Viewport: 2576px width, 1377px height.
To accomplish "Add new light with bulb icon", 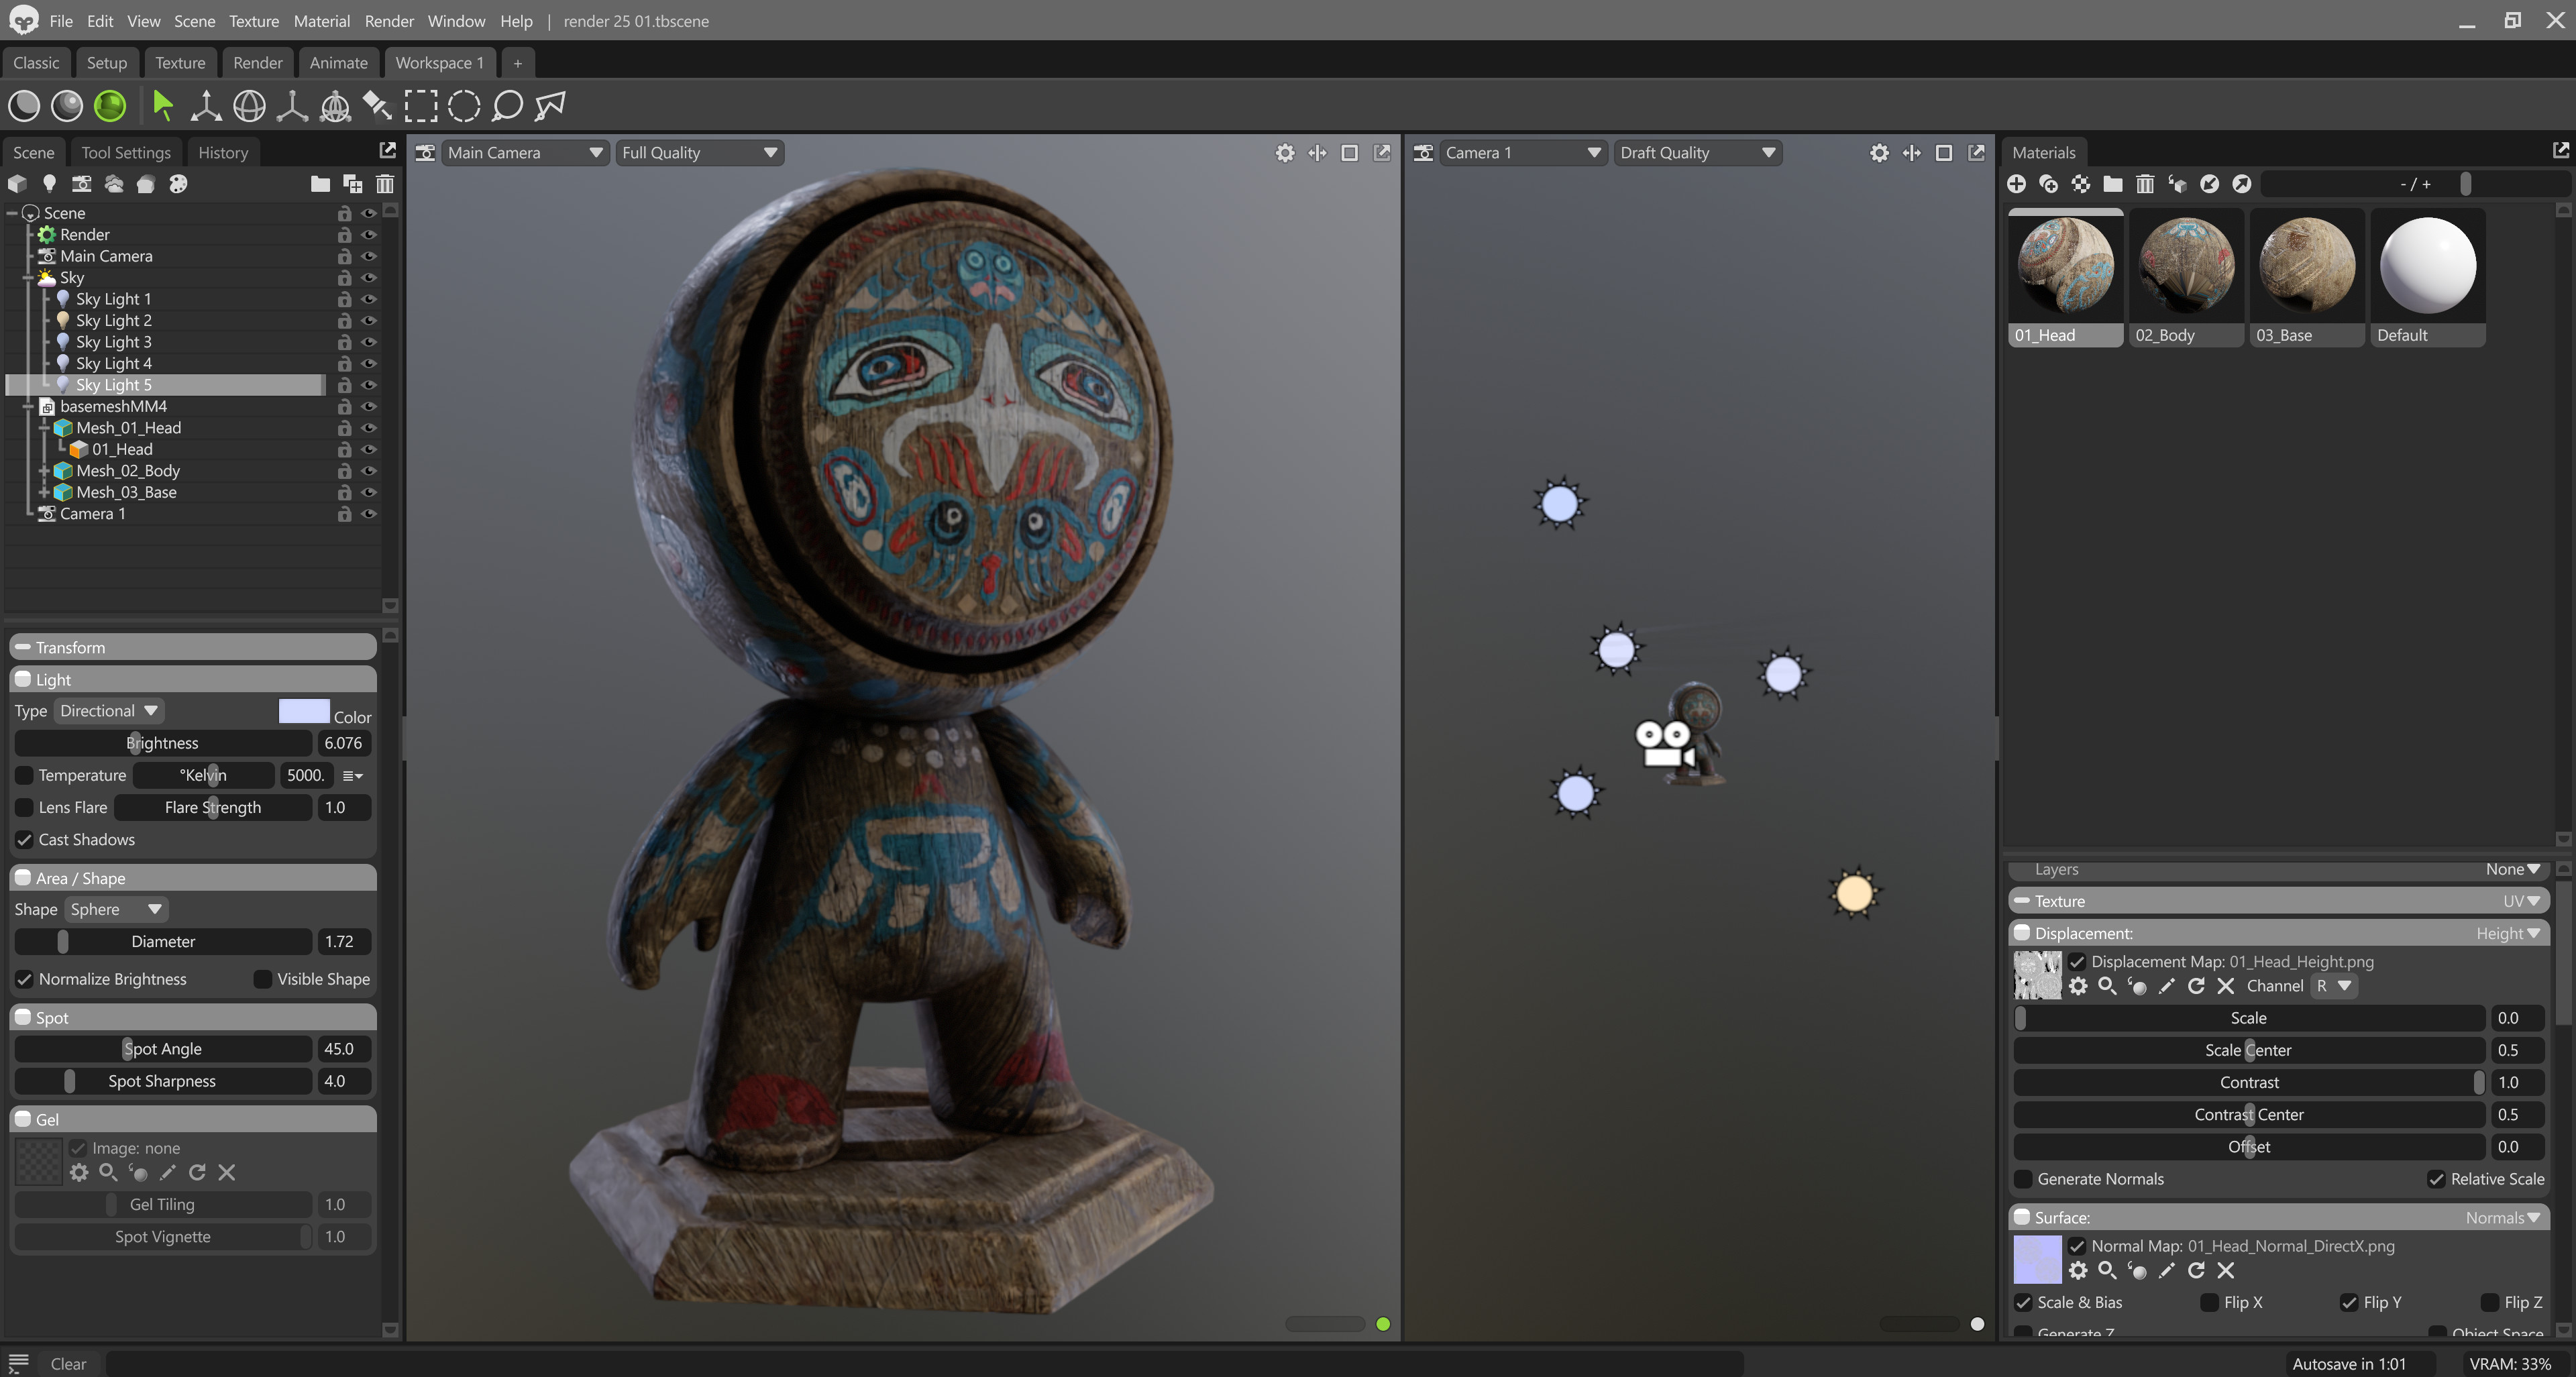I will 49,184.
